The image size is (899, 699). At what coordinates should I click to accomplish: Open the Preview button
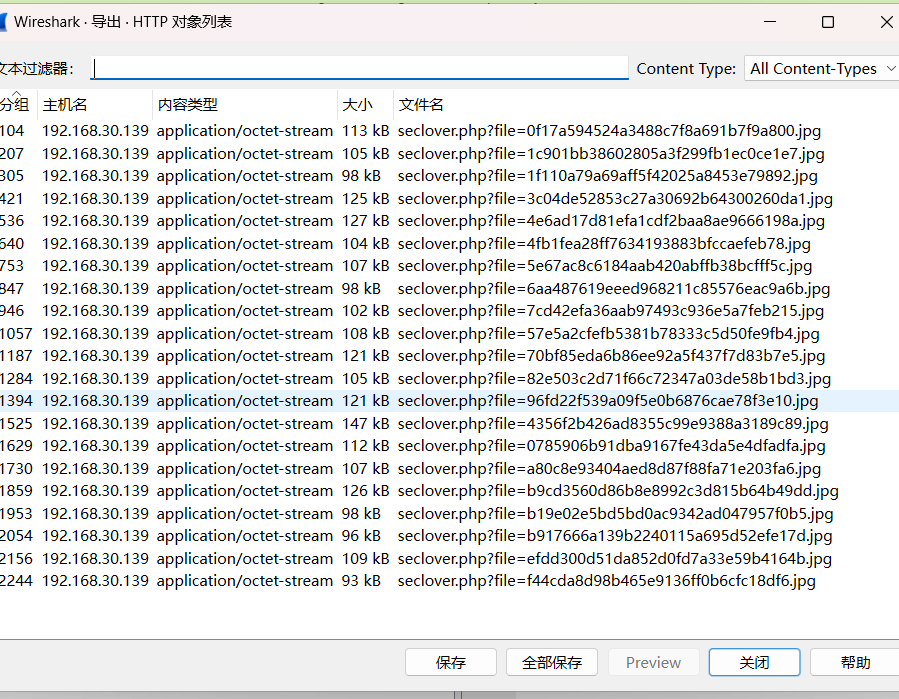click(x=653, y=662)
